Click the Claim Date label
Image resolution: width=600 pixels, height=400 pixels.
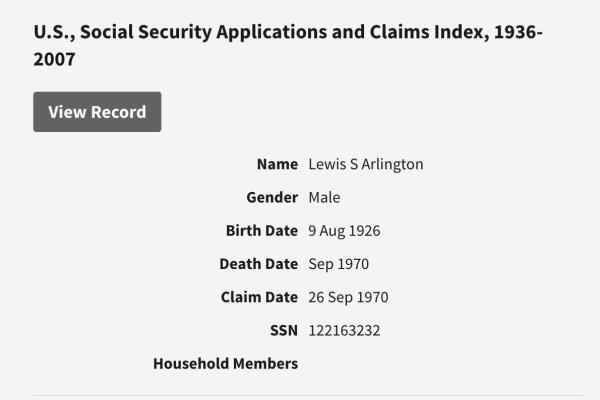(259, 297)
